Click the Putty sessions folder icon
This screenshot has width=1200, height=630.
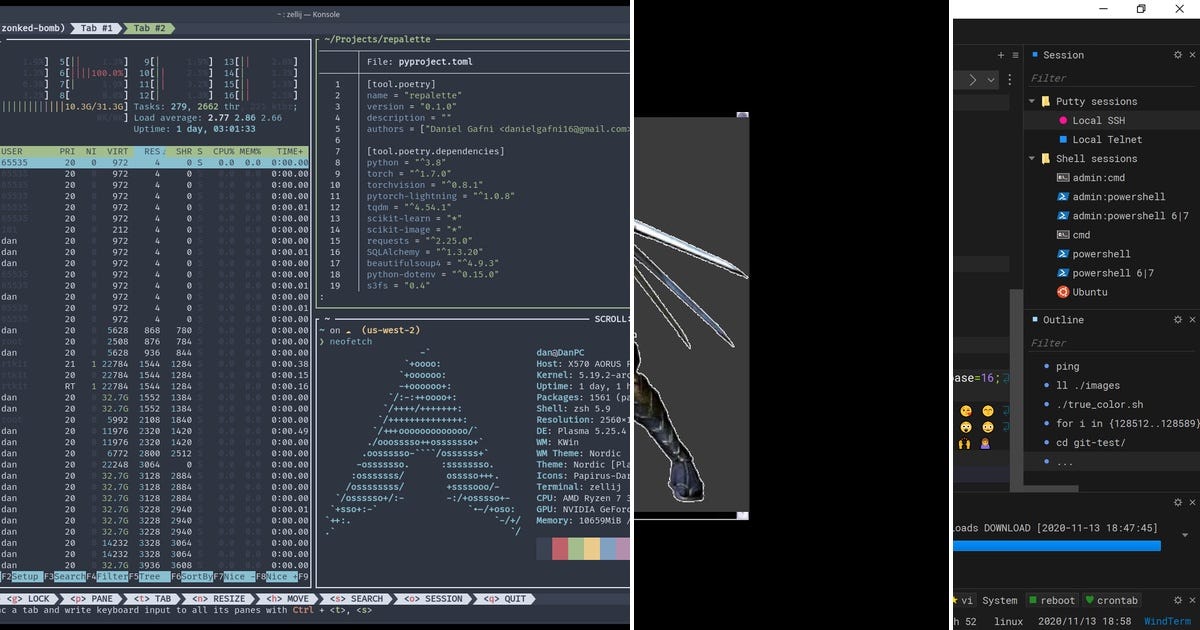pos(1045,101)
